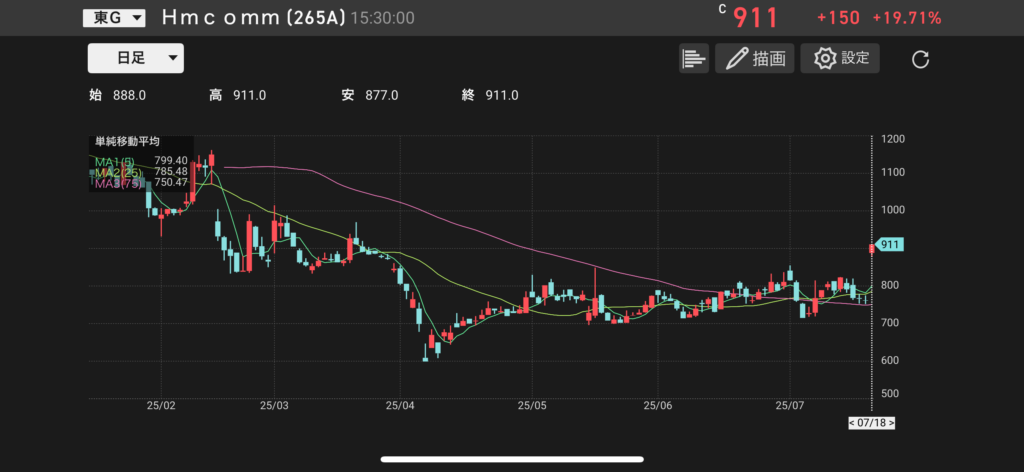Click the 単純移動平均 indicator label
The image size is (1024, 472).
[128, 141]
